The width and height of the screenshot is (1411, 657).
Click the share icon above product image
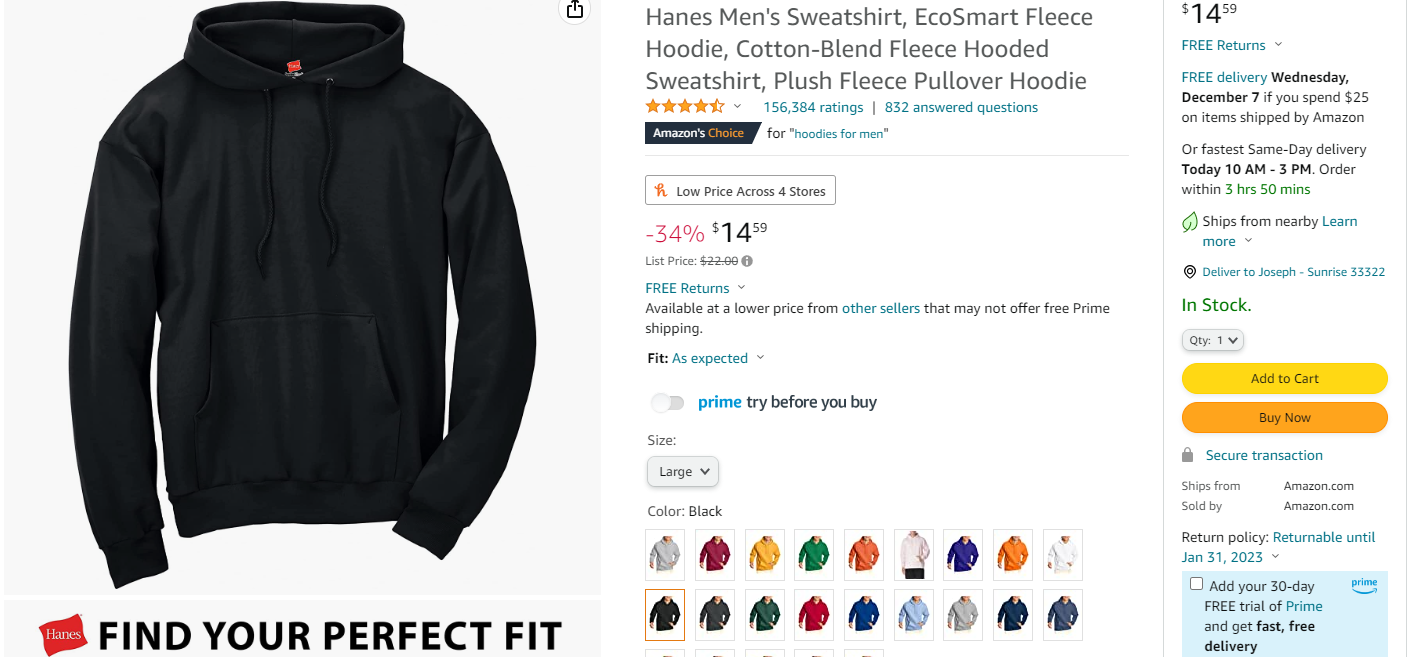[x=574, y=9]
